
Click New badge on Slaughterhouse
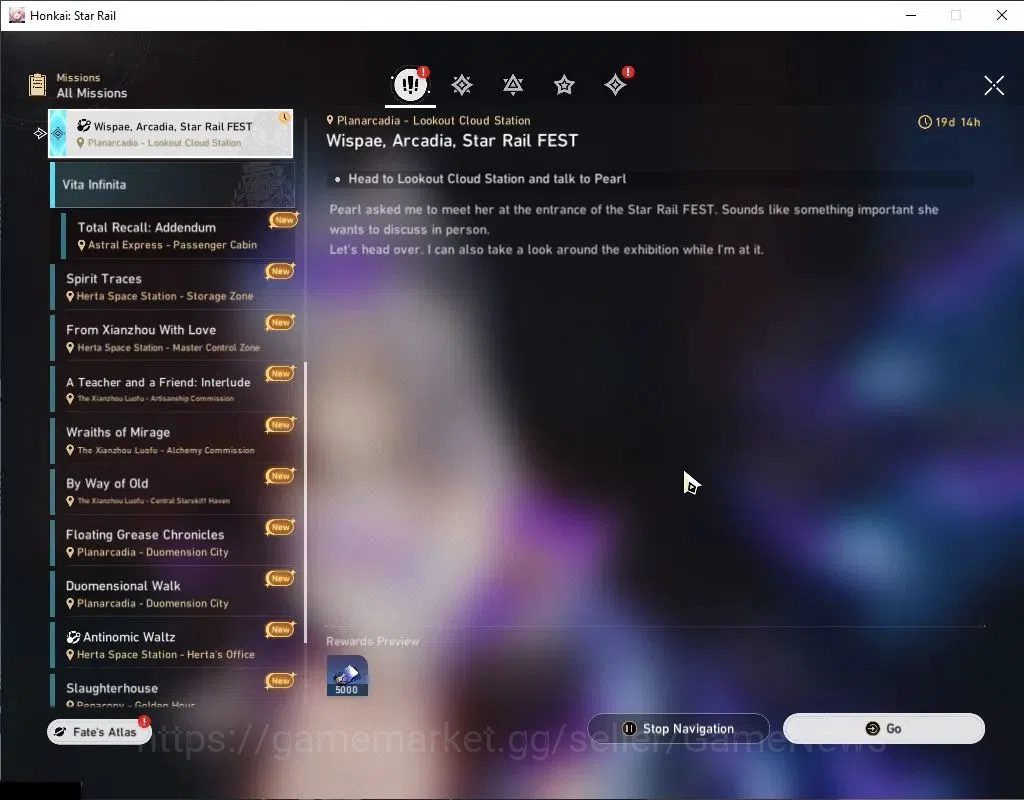[280, 680]
